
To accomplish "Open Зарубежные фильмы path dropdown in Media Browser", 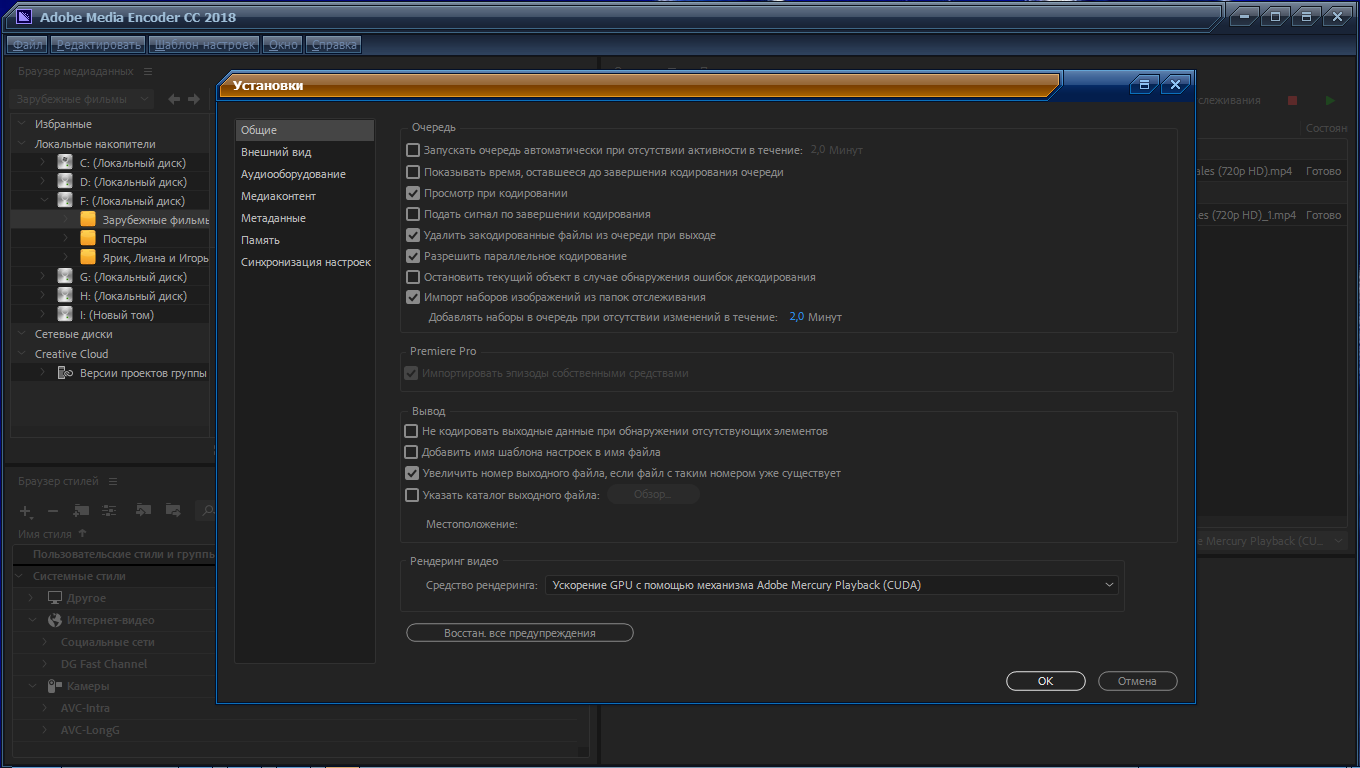I will [x=82, y=99].
